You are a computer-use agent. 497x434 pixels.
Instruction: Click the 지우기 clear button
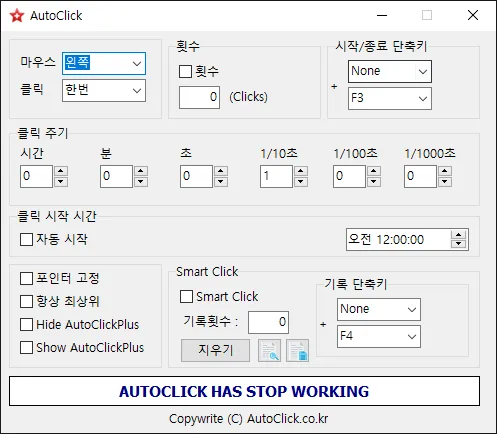pos(215,350)
